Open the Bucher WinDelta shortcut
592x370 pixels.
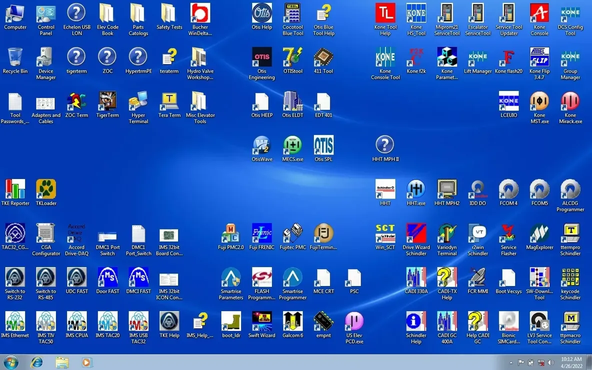click(x=200, y=20)
